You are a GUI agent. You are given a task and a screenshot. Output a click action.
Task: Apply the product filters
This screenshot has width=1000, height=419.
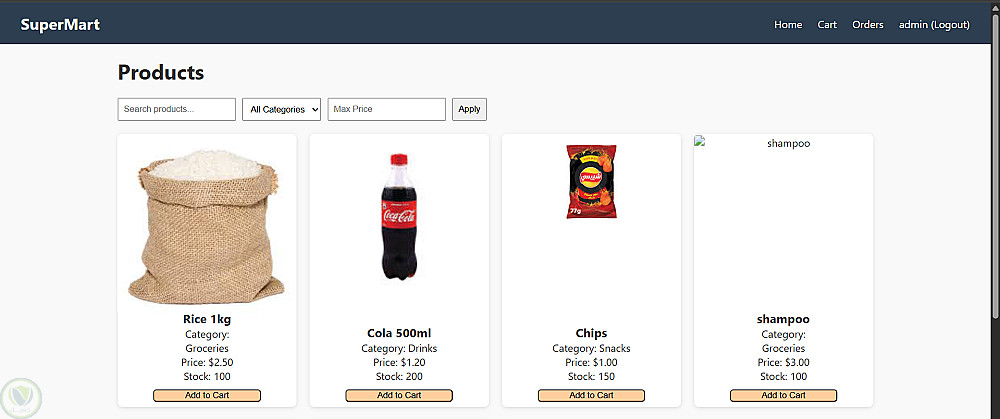469,109
